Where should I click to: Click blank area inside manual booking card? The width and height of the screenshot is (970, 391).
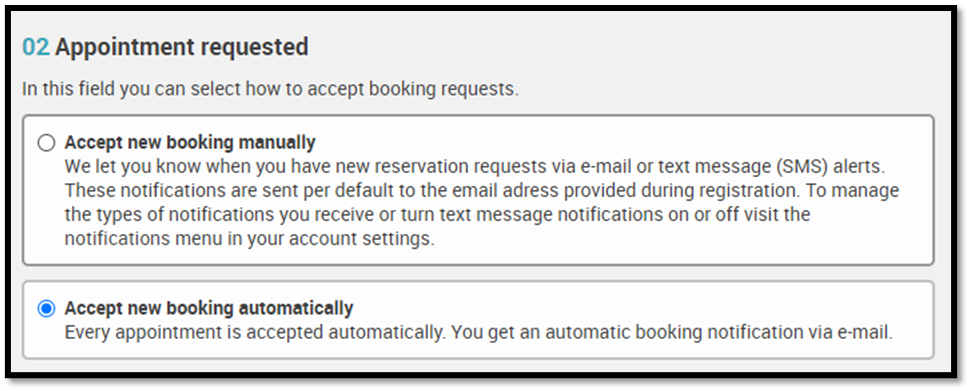point(680,244)
